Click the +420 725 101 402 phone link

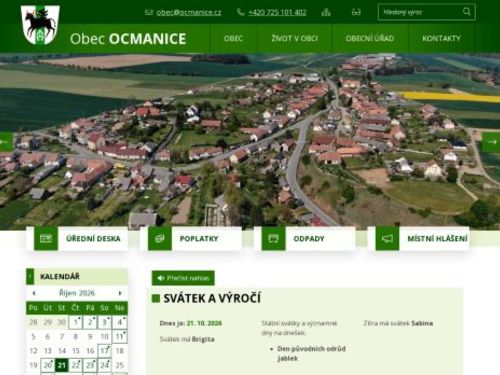pyautogui.click(x=277, y=12)
